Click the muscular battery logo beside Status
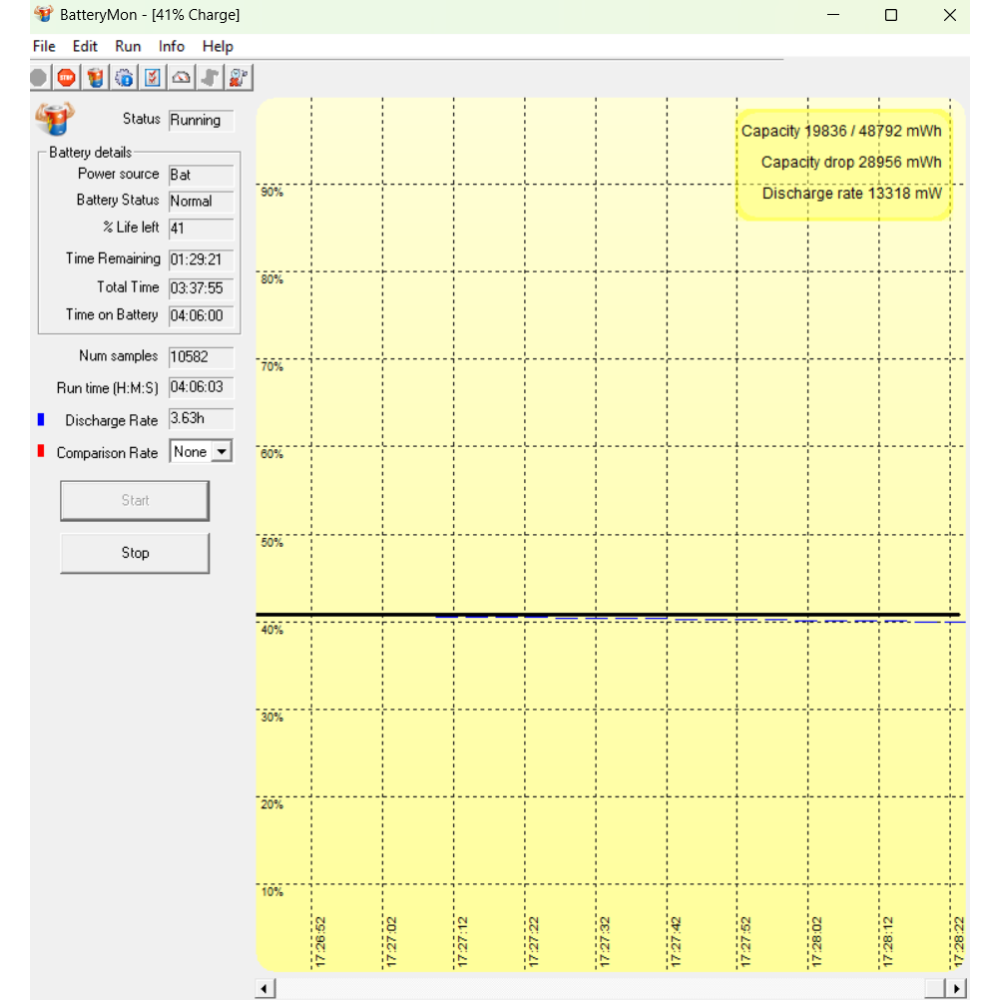 [x=54, y=118]
